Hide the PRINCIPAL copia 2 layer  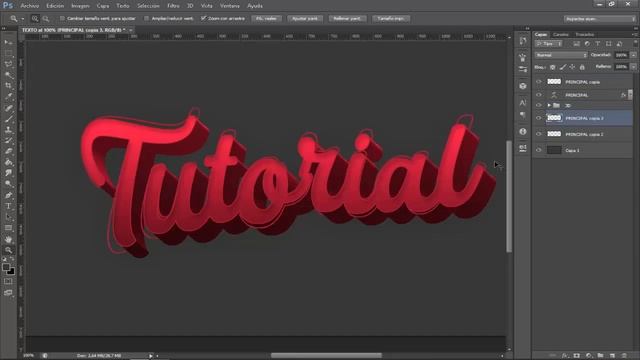539,134
